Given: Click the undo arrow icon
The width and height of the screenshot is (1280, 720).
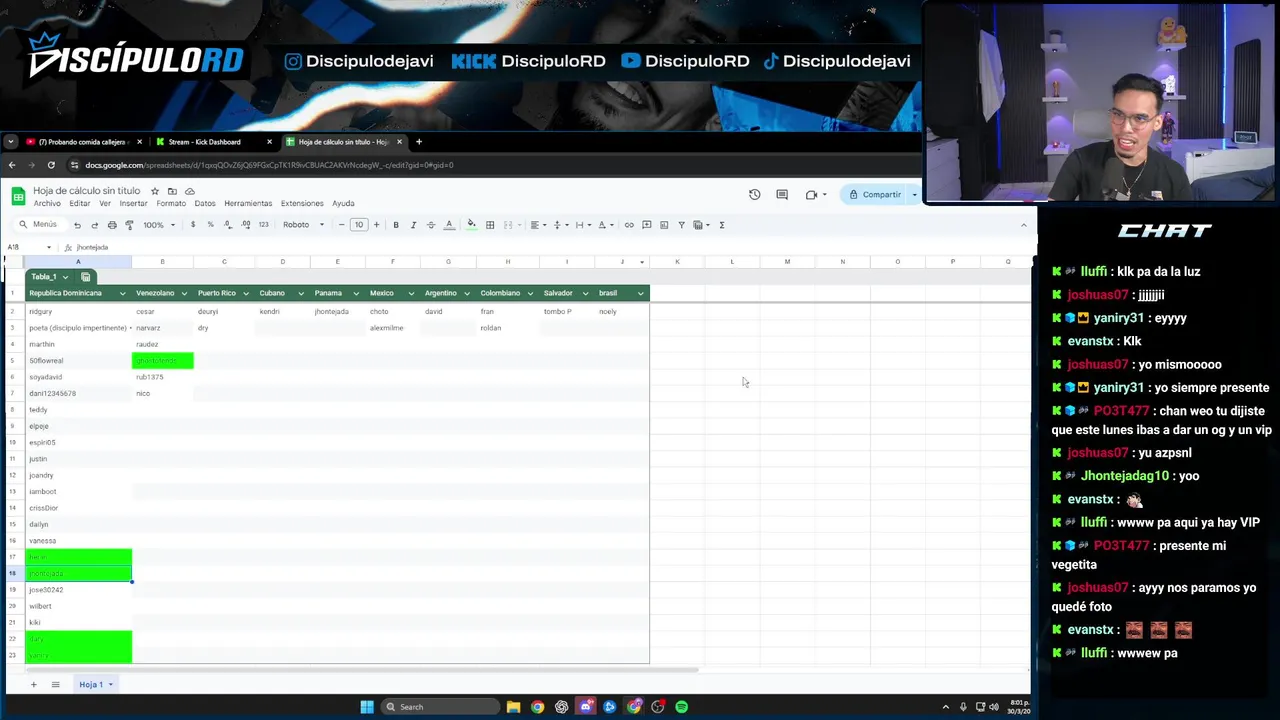Looking at the screenshot, I should pyautogui.click(x=77, y=225).
